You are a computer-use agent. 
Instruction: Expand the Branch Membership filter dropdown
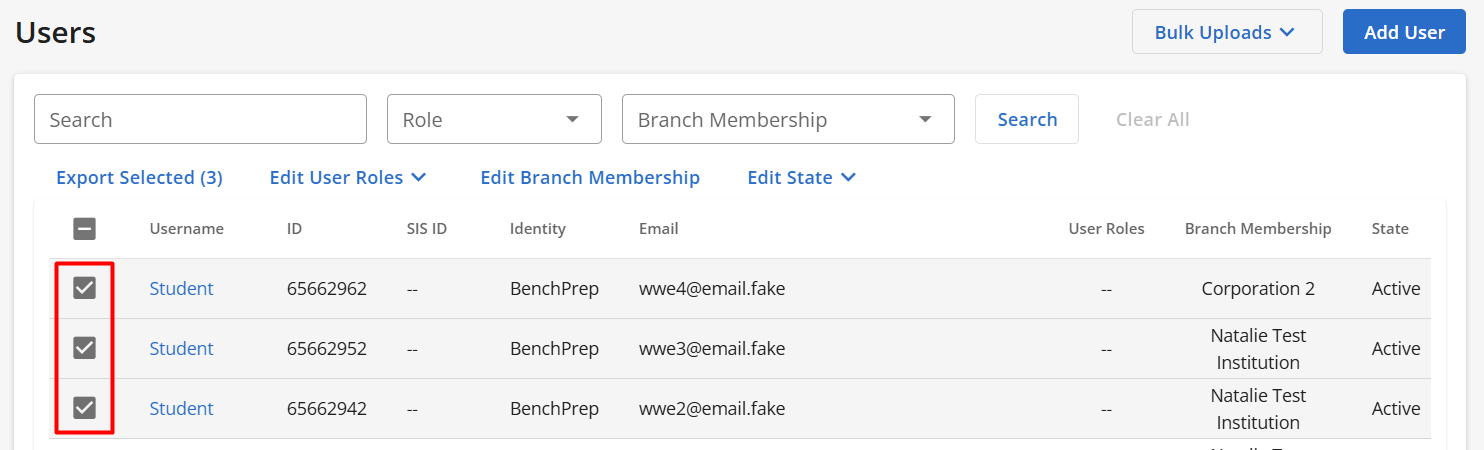point(788,119)
